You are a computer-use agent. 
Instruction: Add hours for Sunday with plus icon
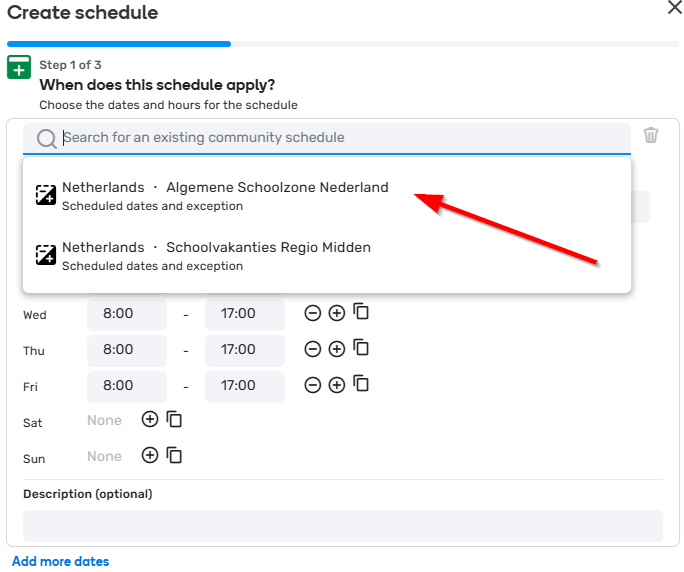pos(150,456)
